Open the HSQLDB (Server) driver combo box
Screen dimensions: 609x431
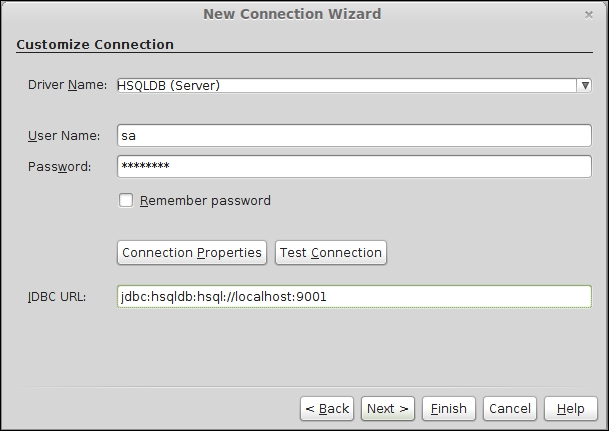pos(354,85)
